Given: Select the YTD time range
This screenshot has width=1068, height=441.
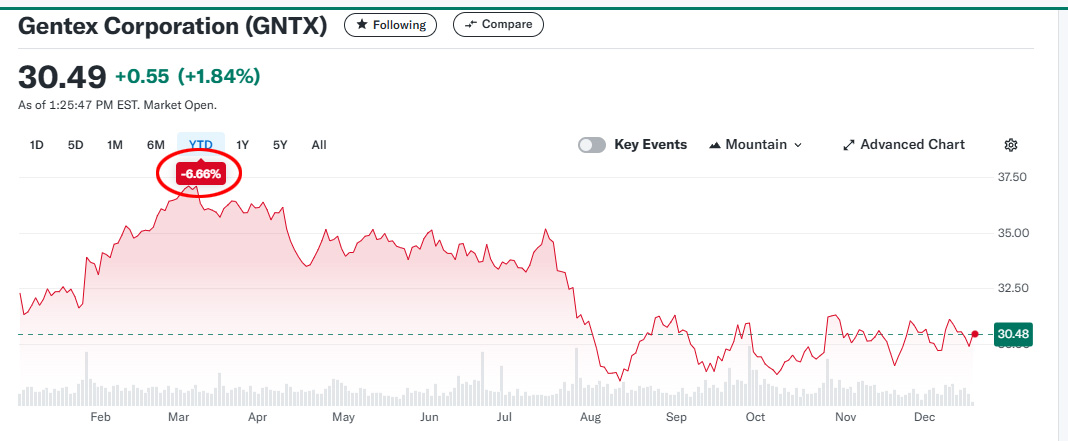Looking at the screenshot, I should click(x=201, y=145).
